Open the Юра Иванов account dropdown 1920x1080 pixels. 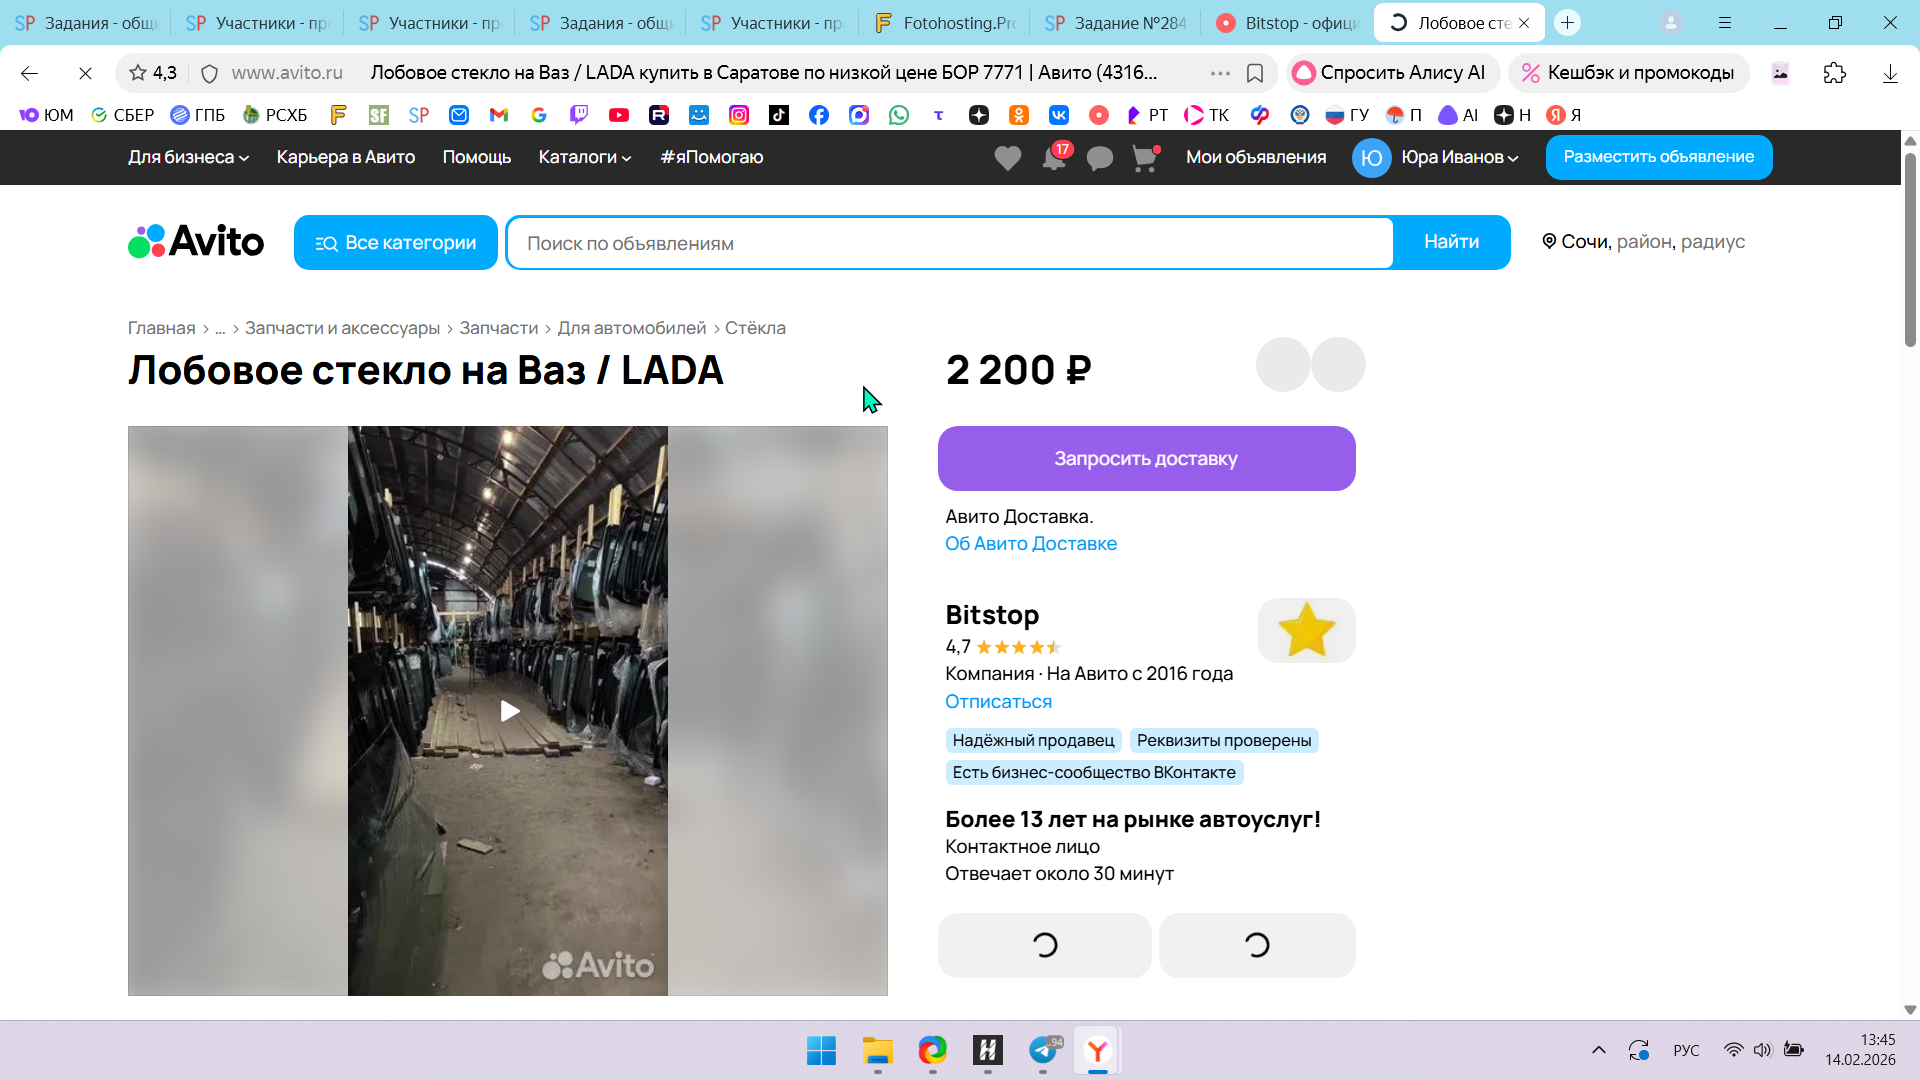click(1458, 157)
